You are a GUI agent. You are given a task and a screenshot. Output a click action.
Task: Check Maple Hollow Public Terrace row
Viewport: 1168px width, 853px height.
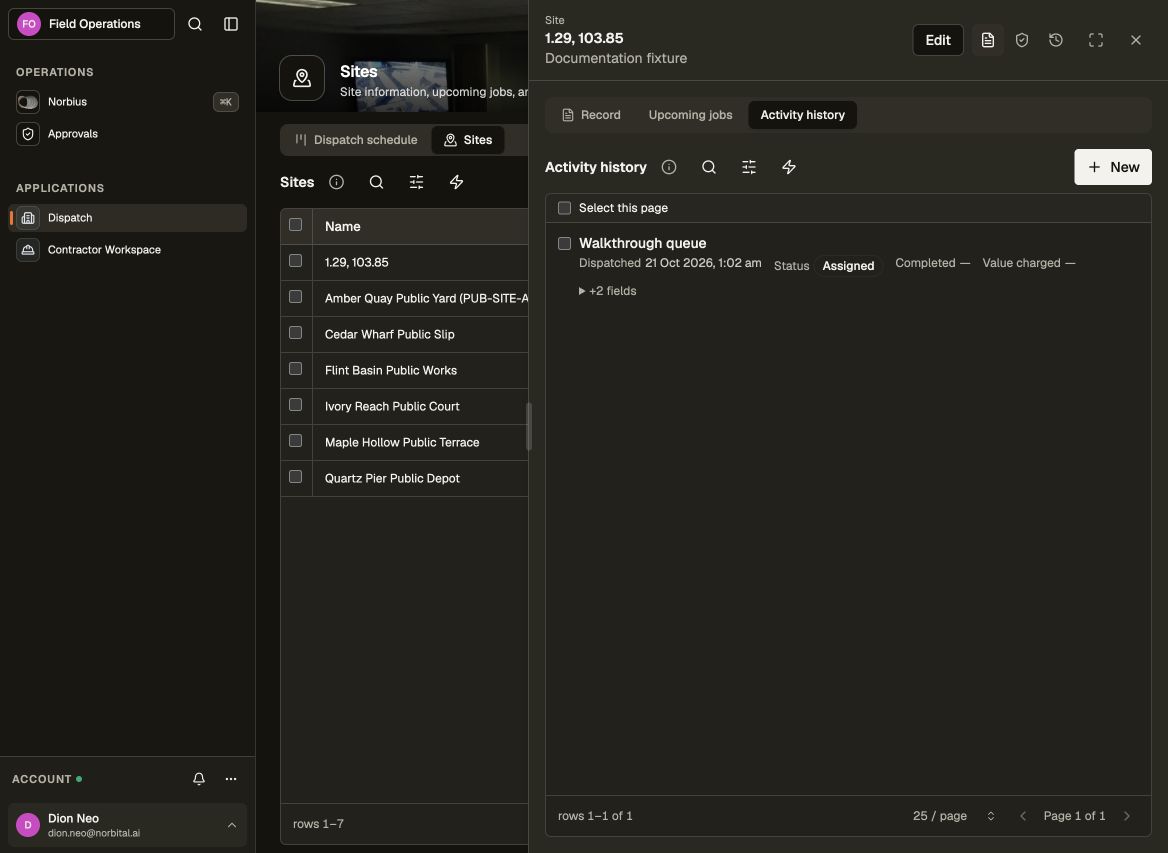click(296, 441)
